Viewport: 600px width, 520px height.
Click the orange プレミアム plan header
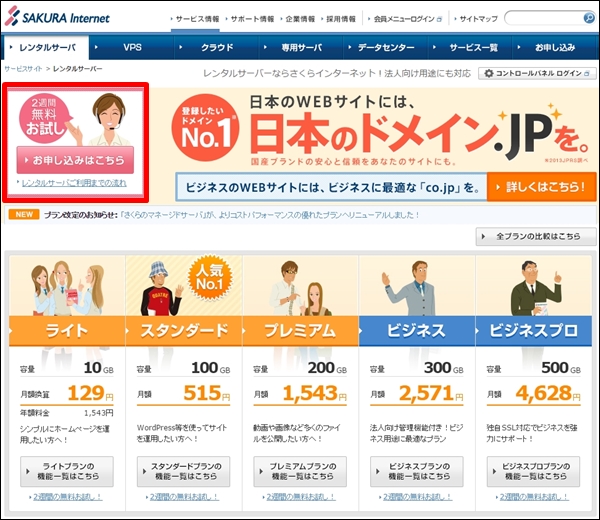coord(300,331)
